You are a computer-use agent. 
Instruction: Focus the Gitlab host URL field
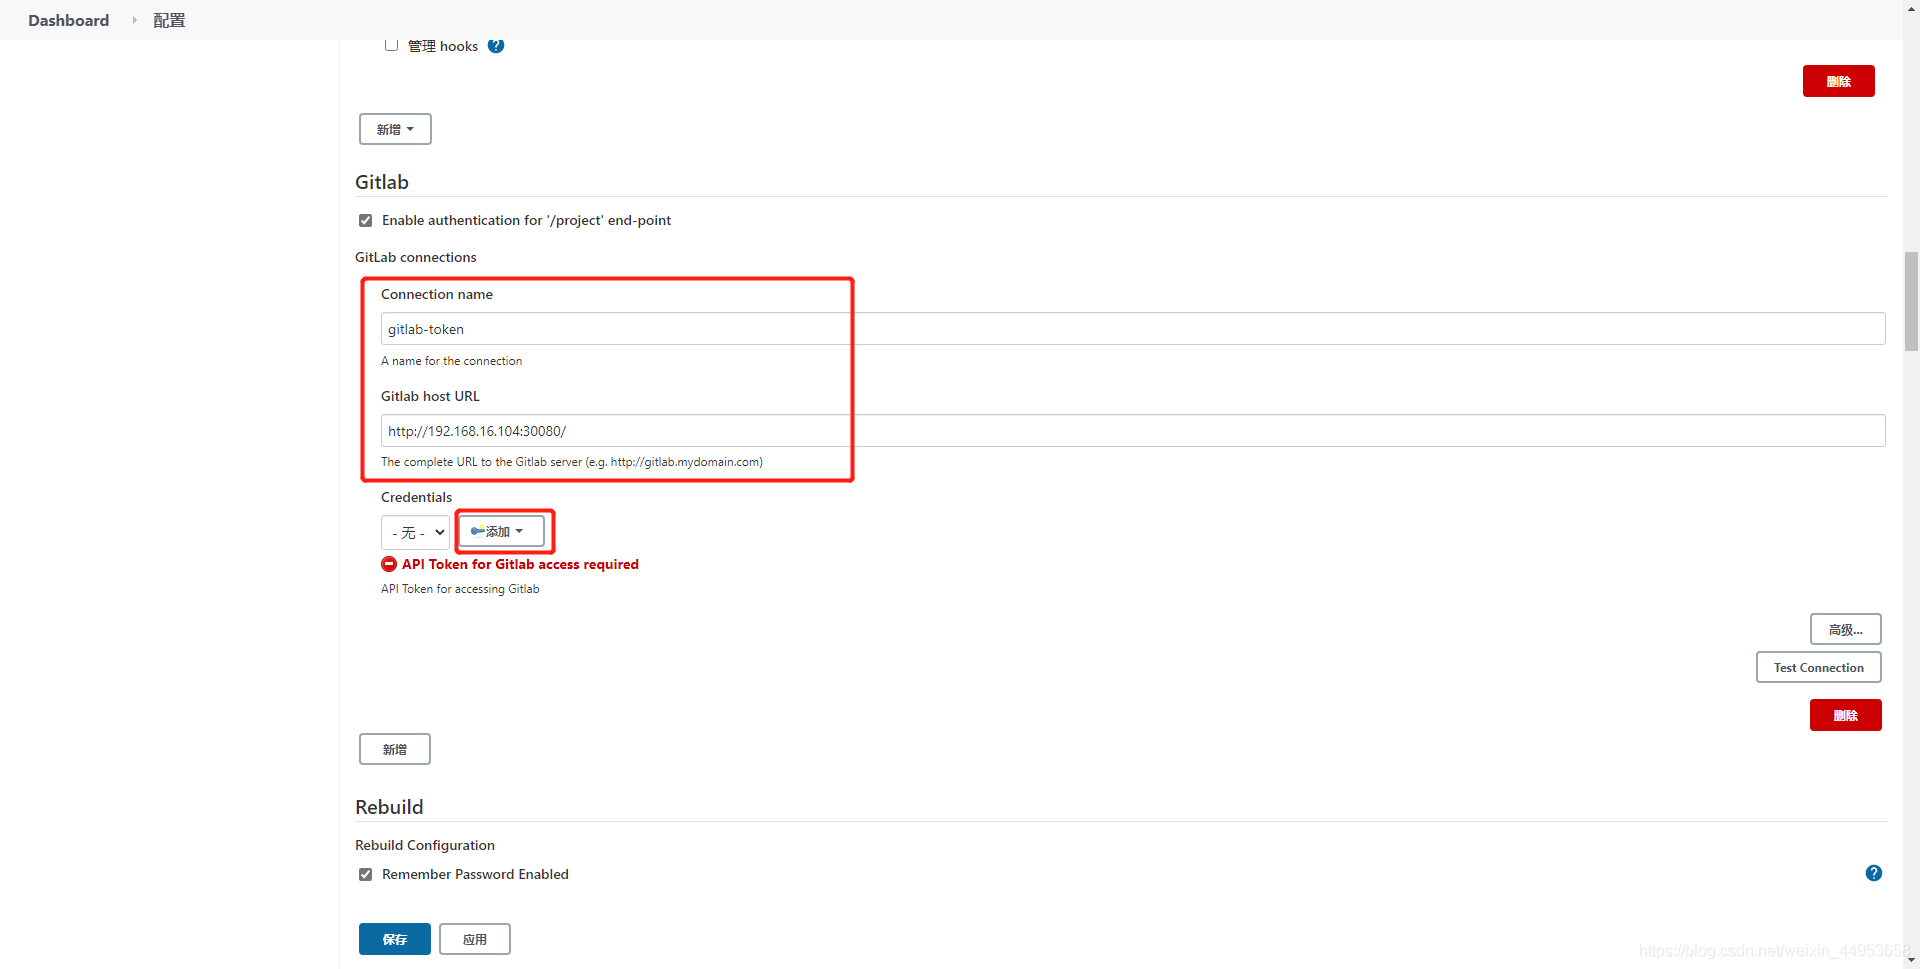[x=1133, y=431]
